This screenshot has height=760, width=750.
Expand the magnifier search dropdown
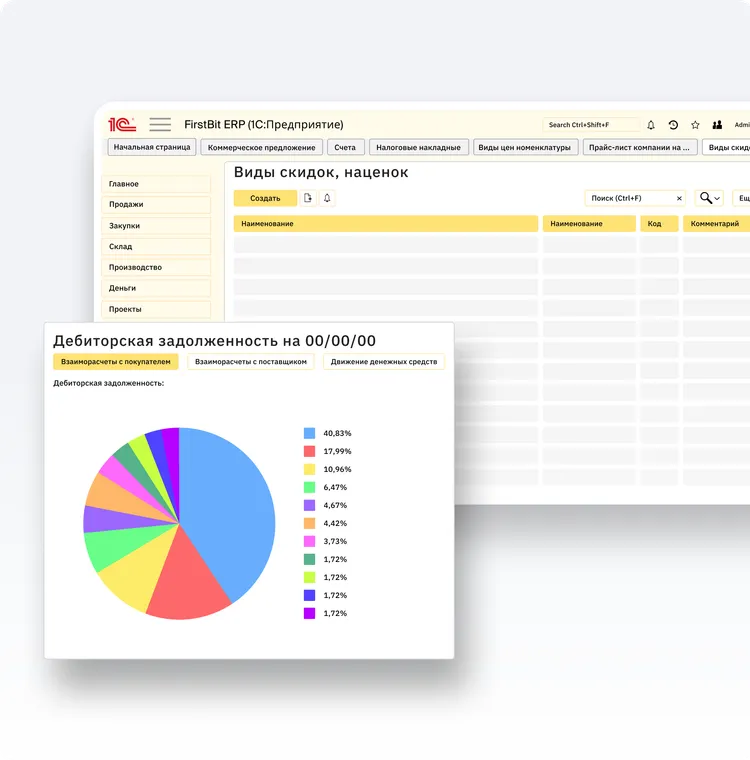710,198
